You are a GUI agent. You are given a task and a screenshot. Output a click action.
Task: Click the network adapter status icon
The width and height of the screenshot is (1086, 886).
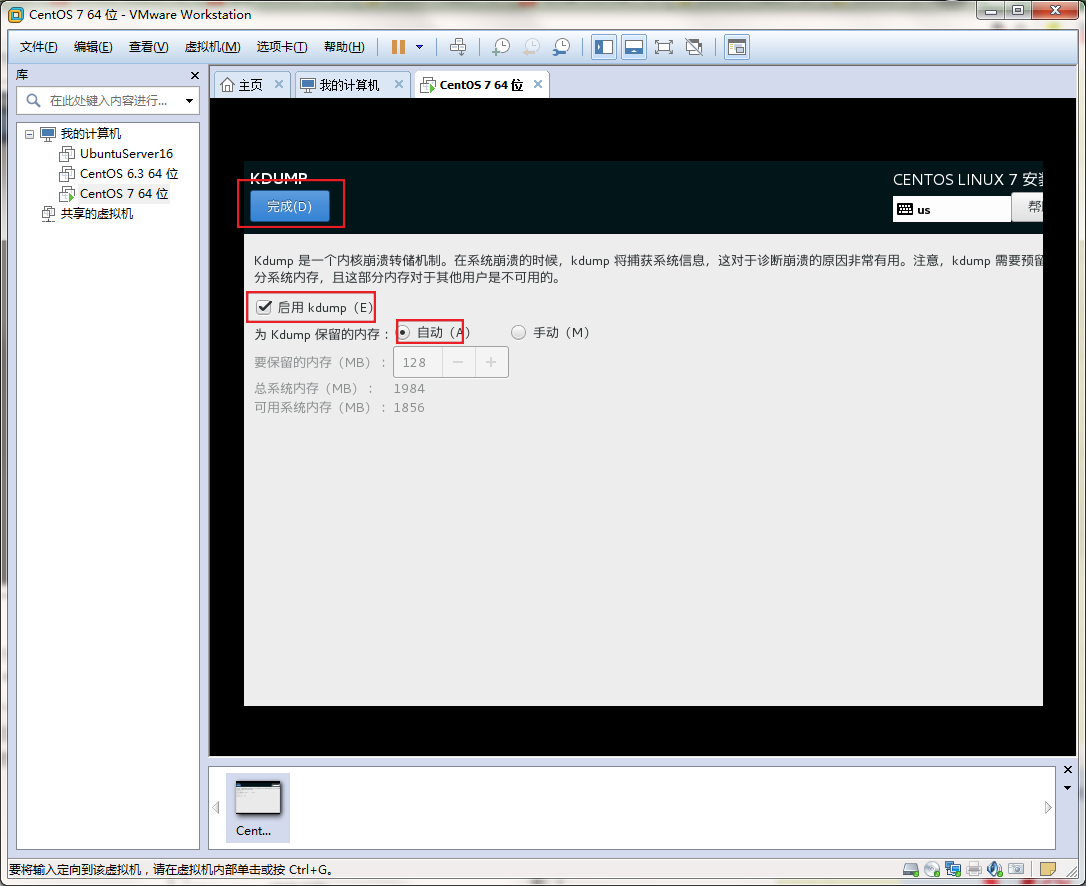(x=953, y=869)
